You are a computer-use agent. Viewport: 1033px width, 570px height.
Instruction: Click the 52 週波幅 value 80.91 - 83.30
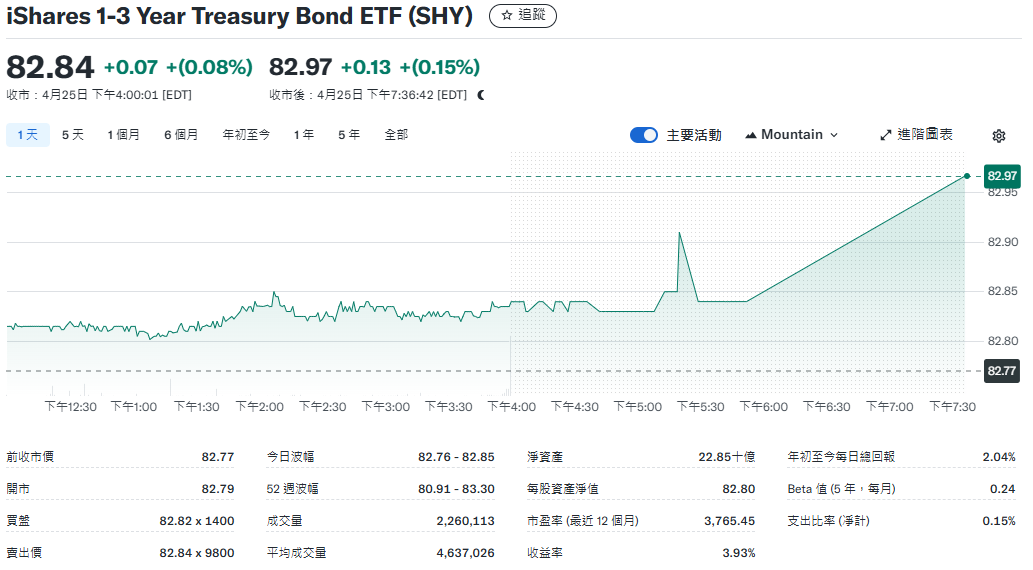tap(456, 489)
